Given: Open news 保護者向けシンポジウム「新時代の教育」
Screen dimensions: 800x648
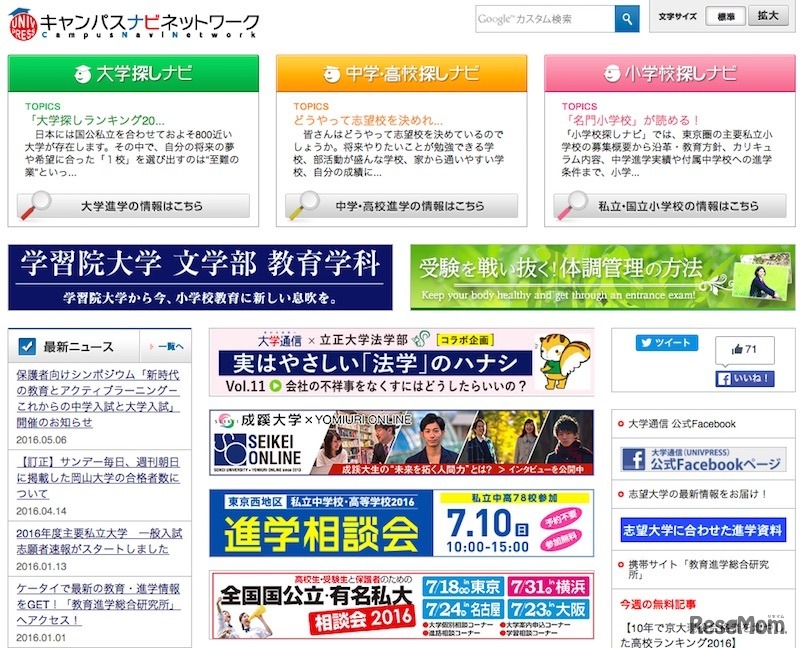Looking at the screenshot, I should (x=98, y=398).
